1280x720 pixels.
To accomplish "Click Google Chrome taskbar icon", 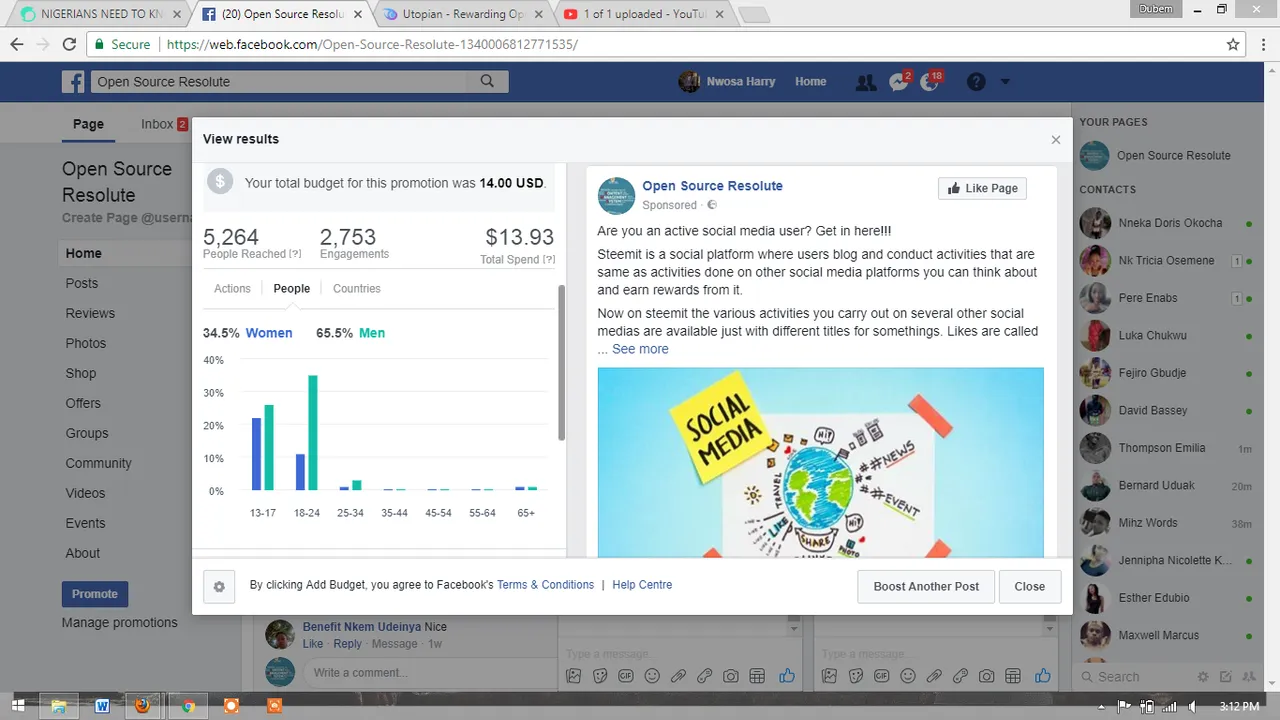I will click(188, 706).
